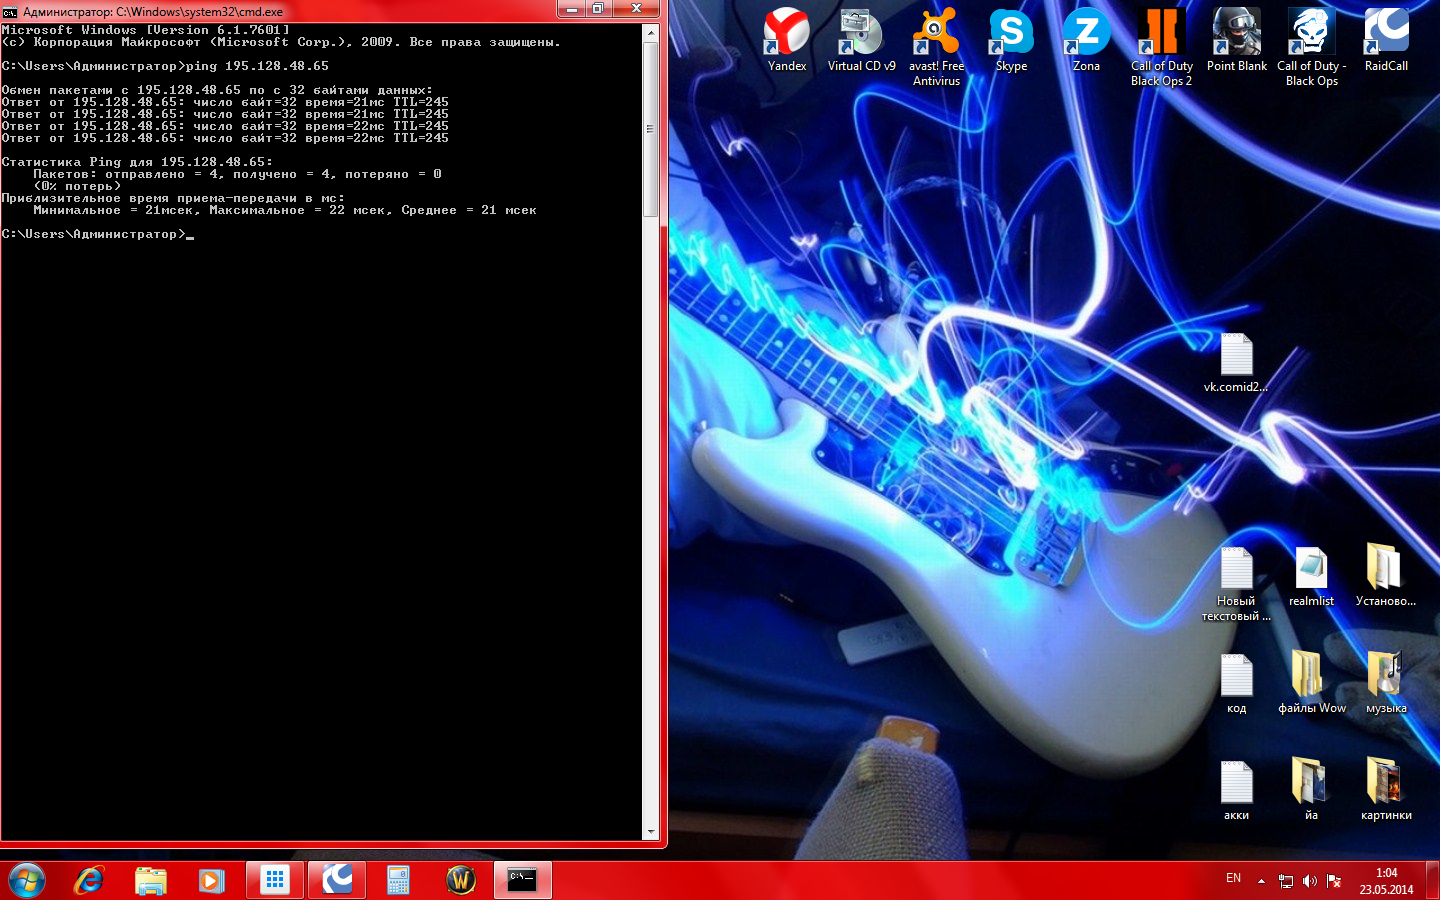Click the last C:\Users\Администратор> prompt line
1440x900 pixels.
pos(97,234)
